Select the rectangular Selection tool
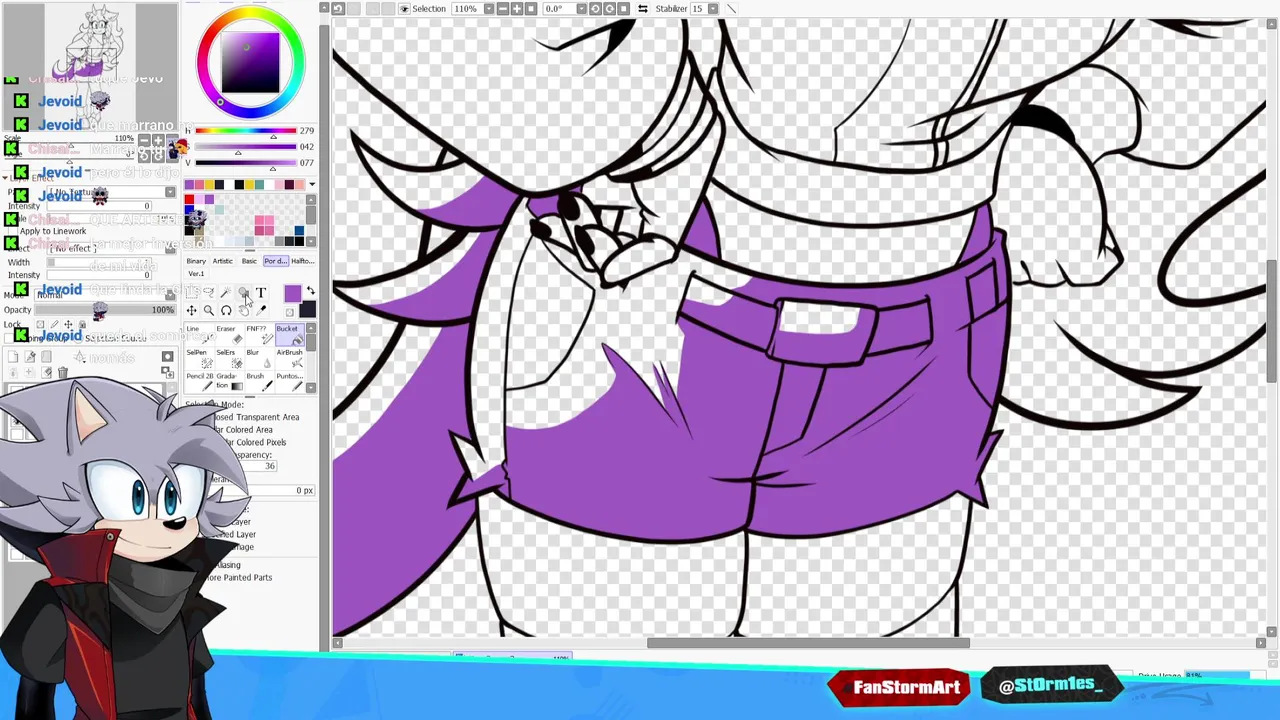The height and width of the screenshot is (720, 1280). [x=192, y=292]
